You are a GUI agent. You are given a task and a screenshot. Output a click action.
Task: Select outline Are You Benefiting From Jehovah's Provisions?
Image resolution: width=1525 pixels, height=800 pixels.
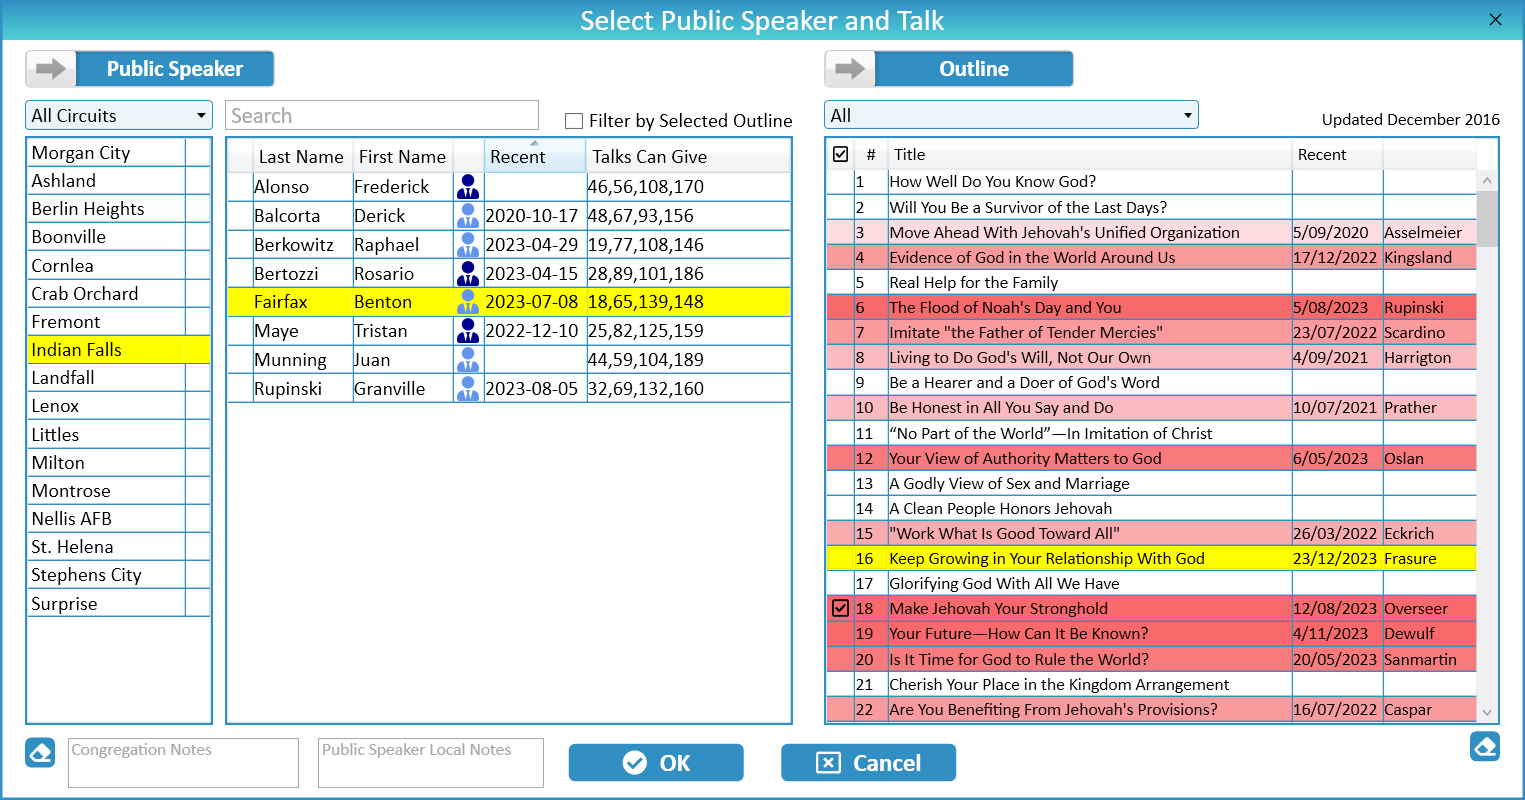(x=1151, y=709)
